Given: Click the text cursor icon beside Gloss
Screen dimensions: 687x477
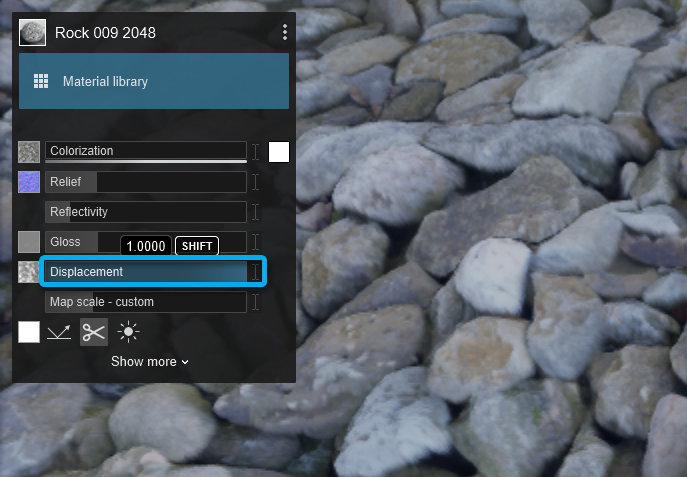Looking at the screenshot, I should [x=256, y=242].
